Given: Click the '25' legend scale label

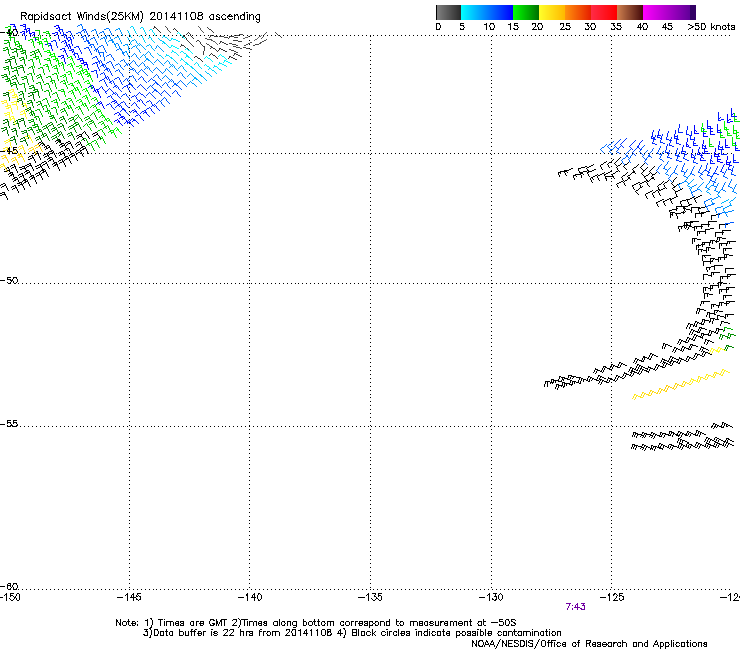Looking at the screenshot, I should (x=564, y=27).
